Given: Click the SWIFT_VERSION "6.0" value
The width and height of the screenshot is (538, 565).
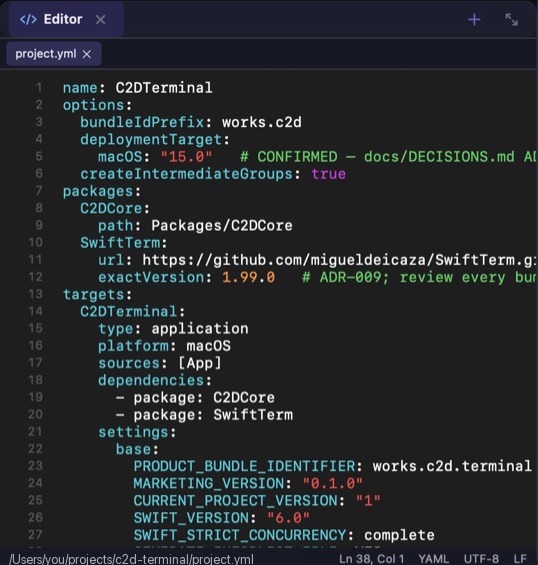Looking at the screenshot, I should tap(288, 518).
